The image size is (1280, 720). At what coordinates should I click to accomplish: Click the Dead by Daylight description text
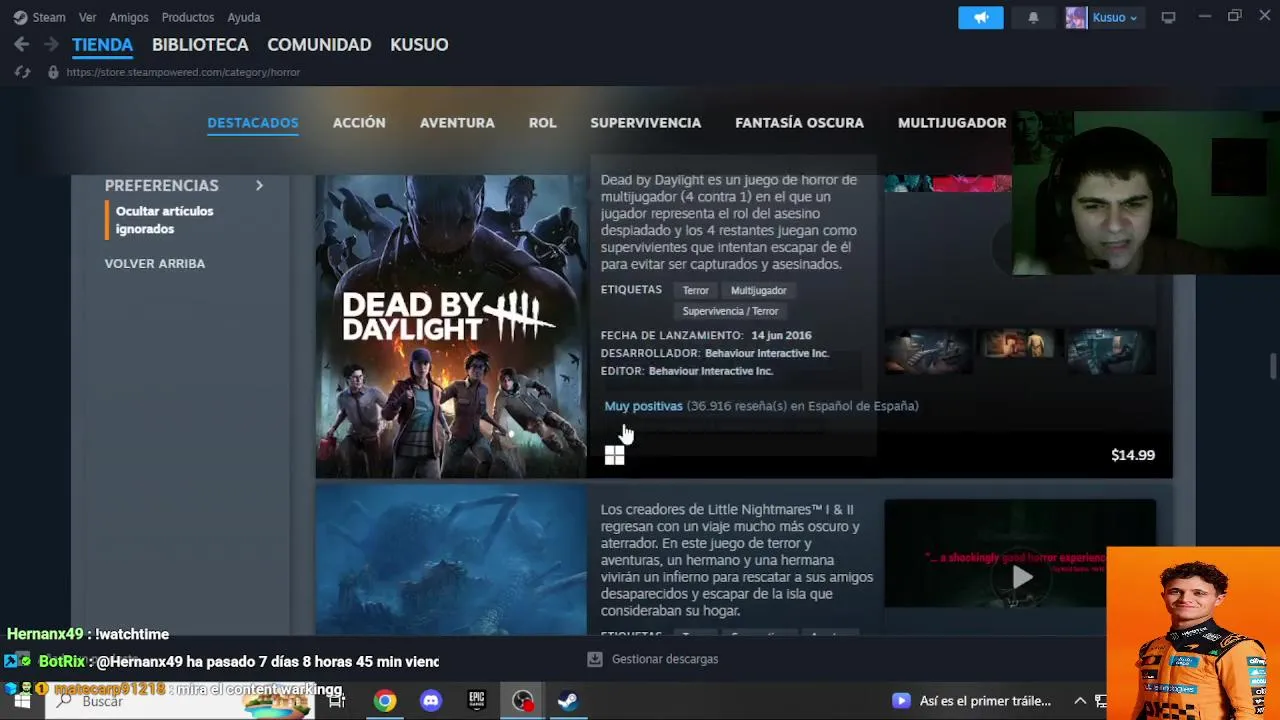729,222
